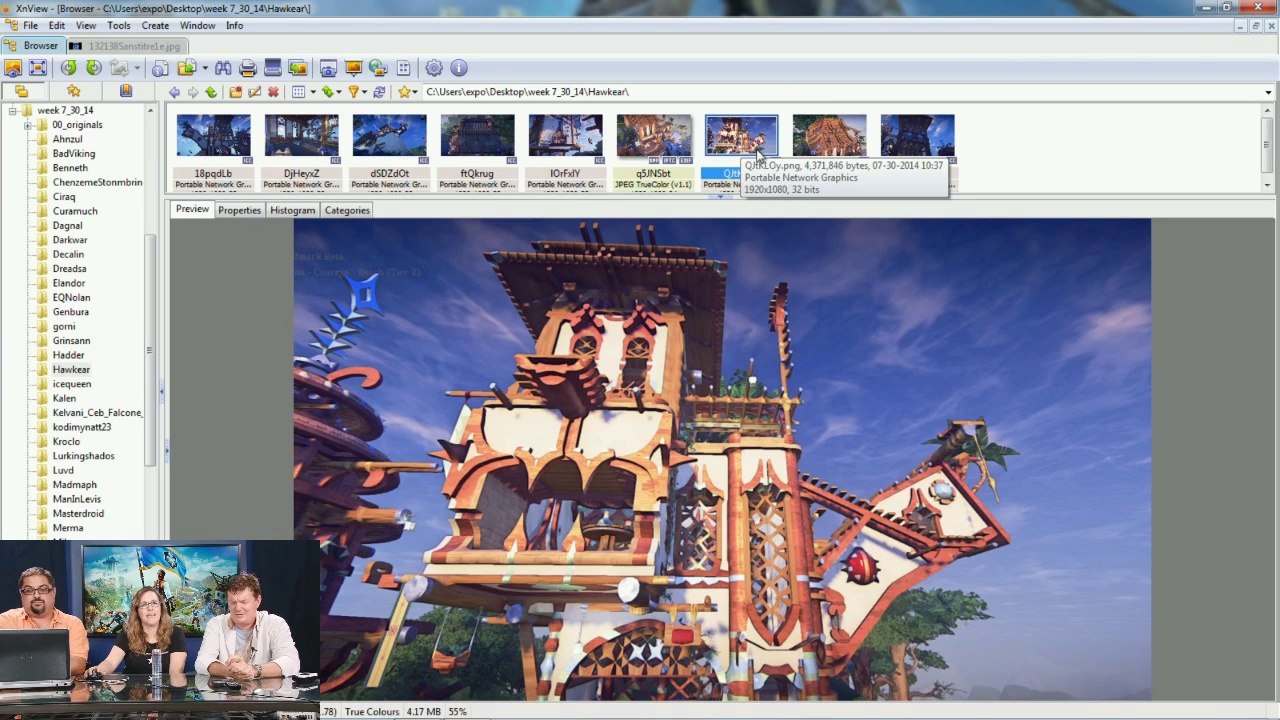Select the Merma folder
Viewport: 1280px width, 720px height.
[68, 528]
